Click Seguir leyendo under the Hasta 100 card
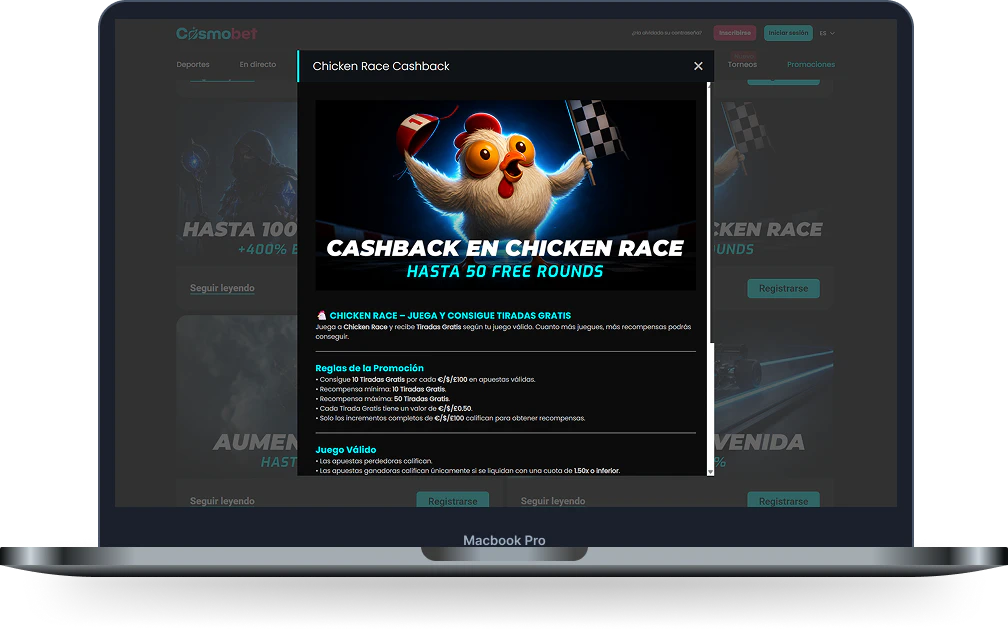This screenshot has width=1008, height=632. tap(222, 288)
